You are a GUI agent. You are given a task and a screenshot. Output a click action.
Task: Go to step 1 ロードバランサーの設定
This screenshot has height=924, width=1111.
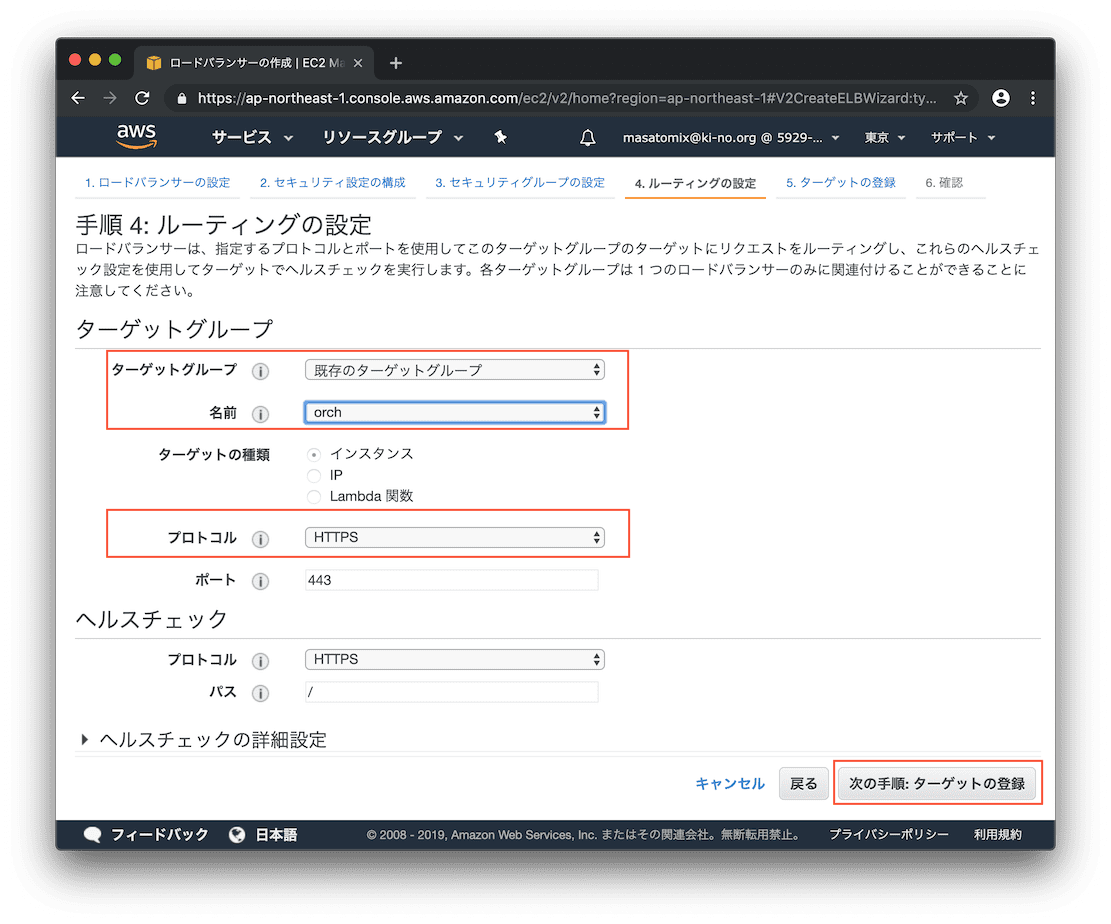157,183
